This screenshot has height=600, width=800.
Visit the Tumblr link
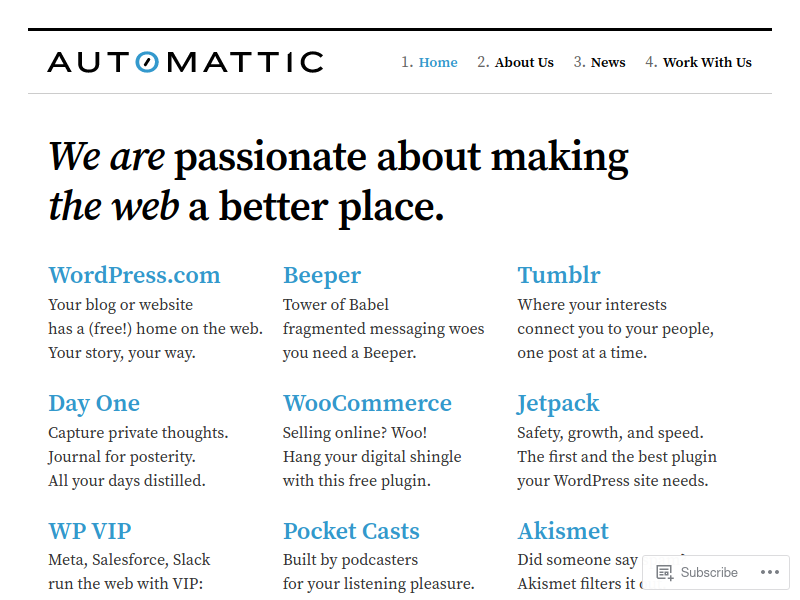559,275
